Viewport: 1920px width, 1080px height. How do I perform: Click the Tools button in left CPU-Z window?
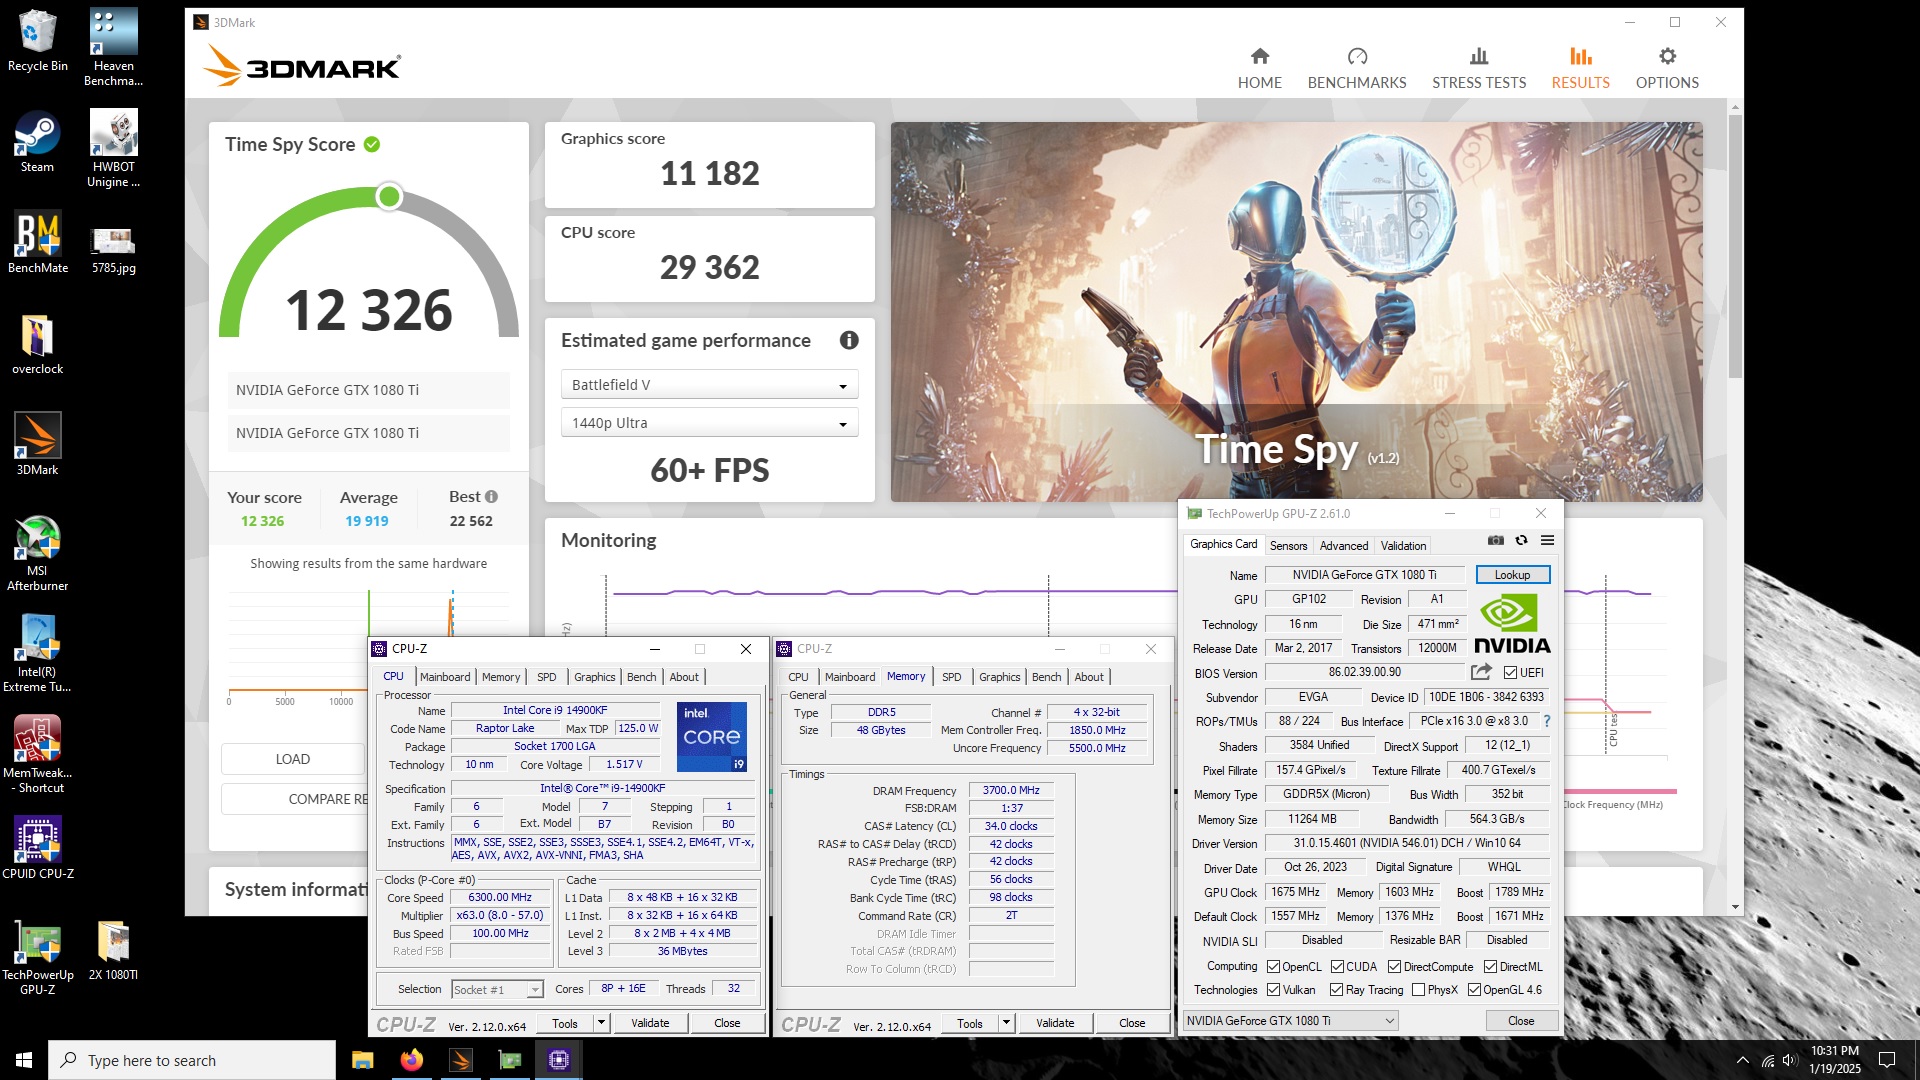[x=565, y=1023]
